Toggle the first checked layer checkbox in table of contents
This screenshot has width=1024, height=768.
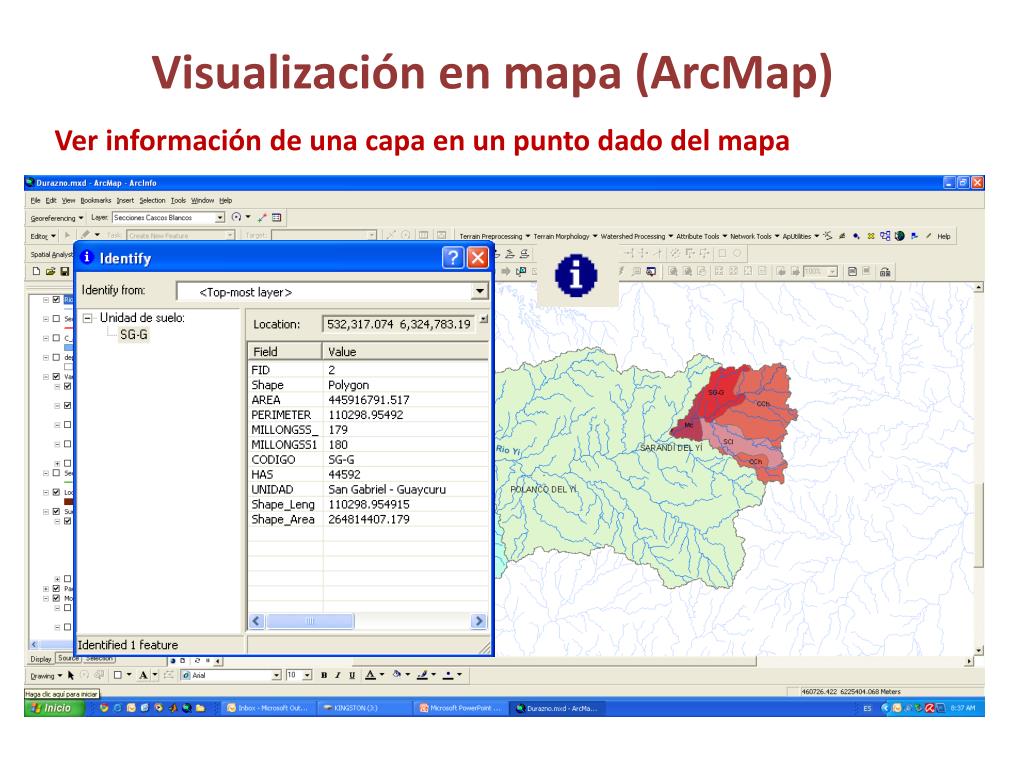pos(56,300)
